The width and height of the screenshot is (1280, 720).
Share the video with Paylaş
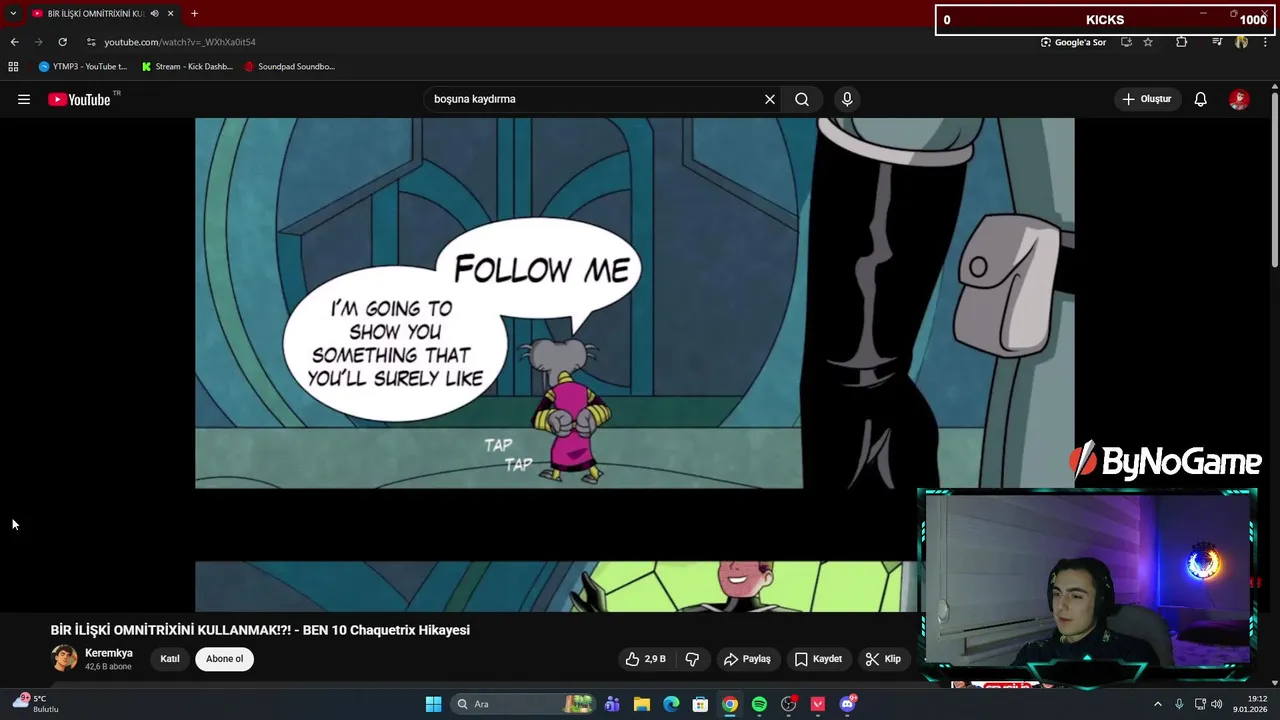click(x=747, y=659)
